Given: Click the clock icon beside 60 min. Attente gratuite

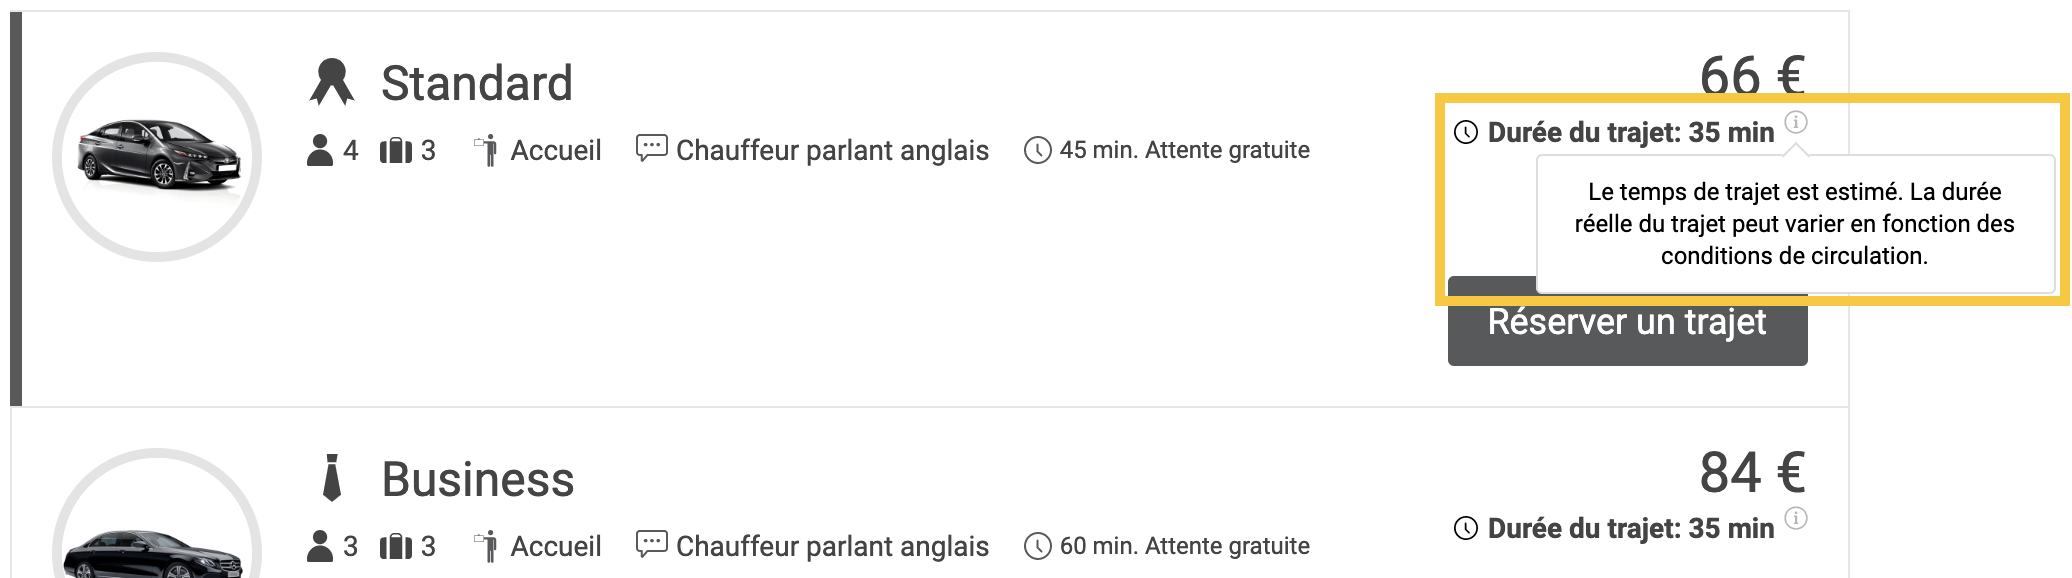Looking at the screenshot, I should [1038, 547].
